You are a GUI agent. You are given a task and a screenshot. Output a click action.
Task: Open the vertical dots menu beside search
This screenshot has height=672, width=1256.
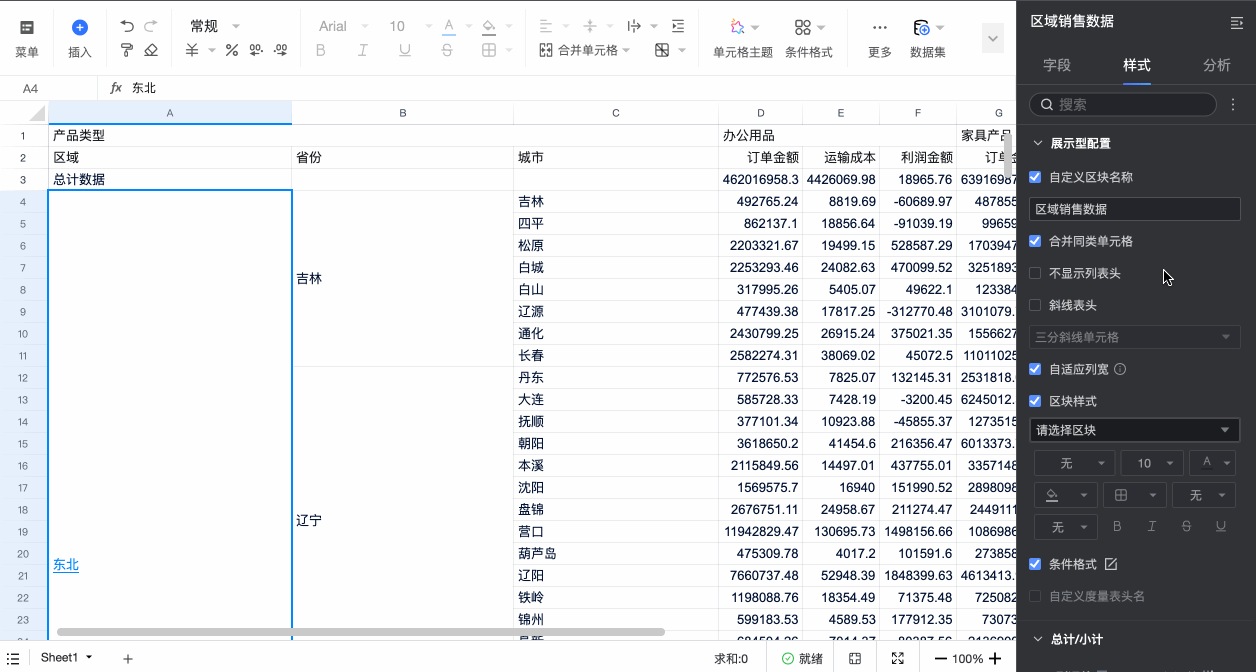click(x=1233, y=104)
